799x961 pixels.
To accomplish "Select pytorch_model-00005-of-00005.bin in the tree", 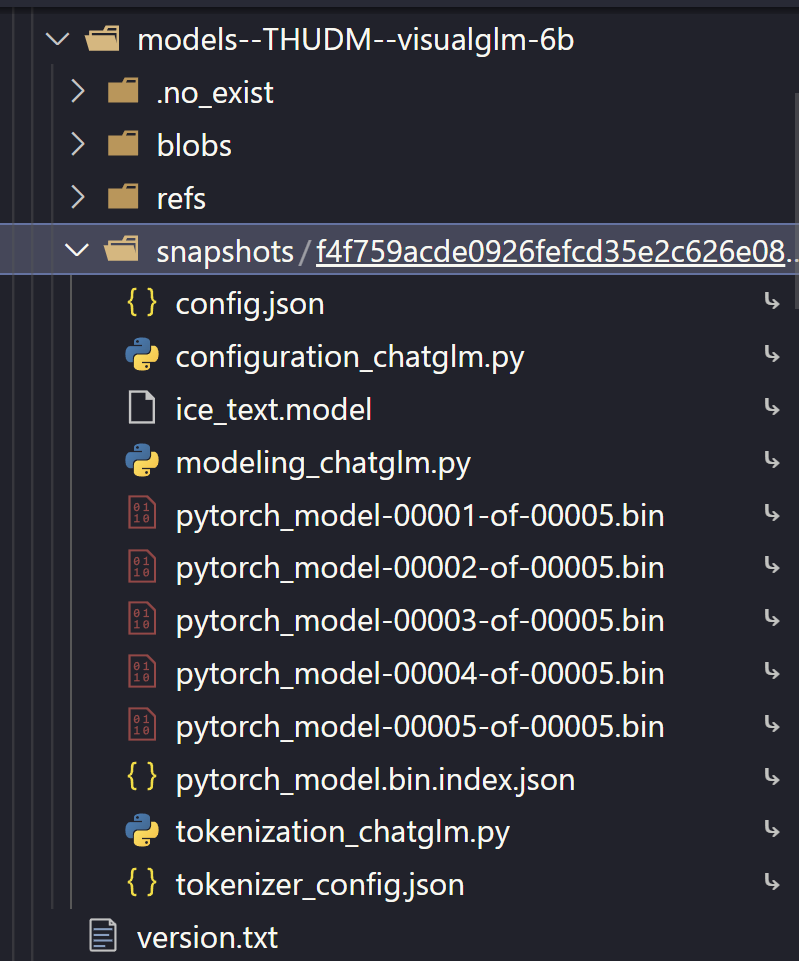I will [420, 726].
